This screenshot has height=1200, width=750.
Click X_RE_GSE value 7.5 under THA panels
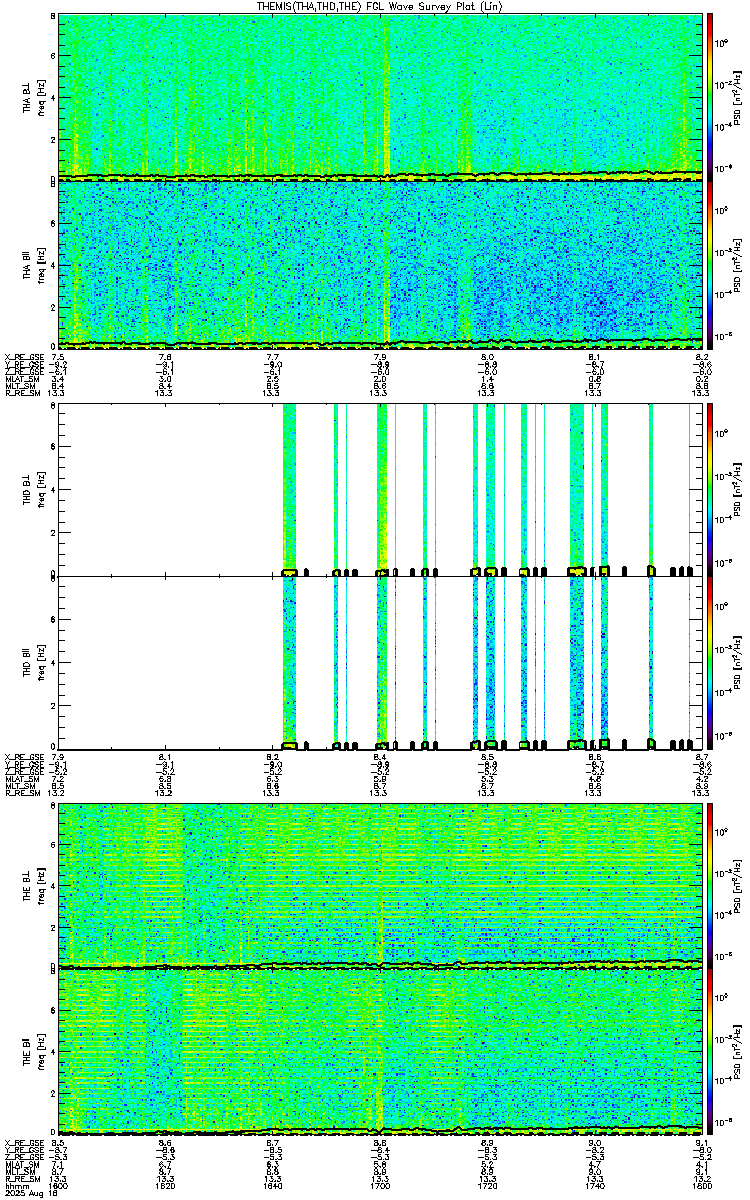(x=59, y=357)
